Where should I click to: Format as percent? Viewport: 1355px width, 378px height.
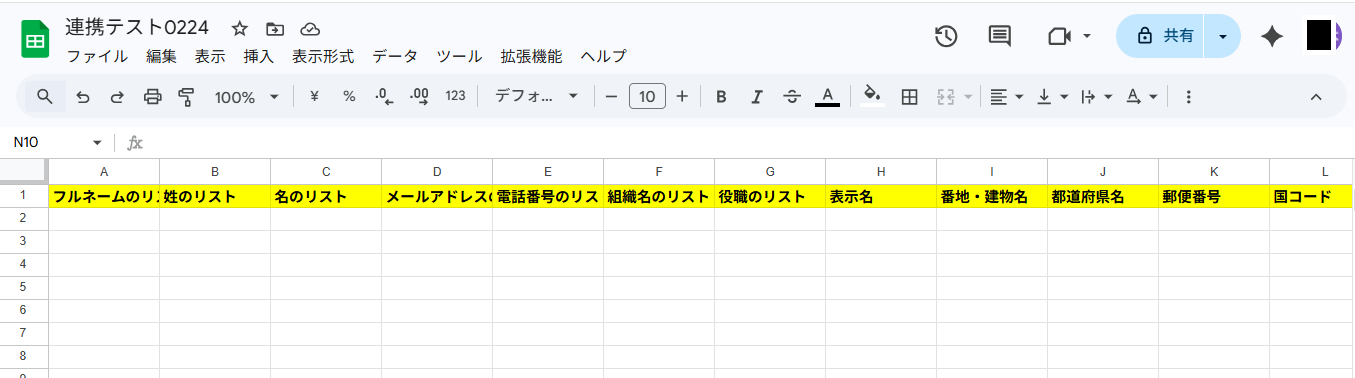(349, 96)
